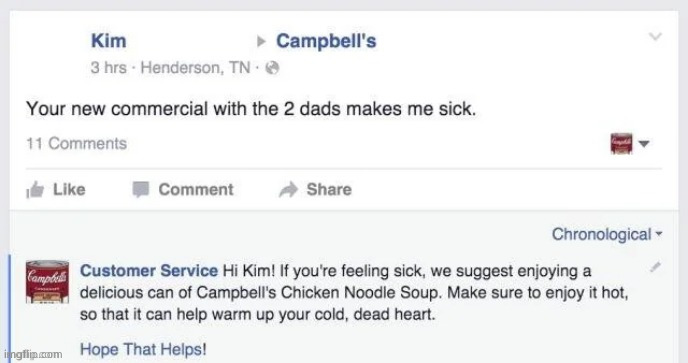This screenshot has width=688, height=363.
Task: Click the Share arrow icon
Action: 288,190
